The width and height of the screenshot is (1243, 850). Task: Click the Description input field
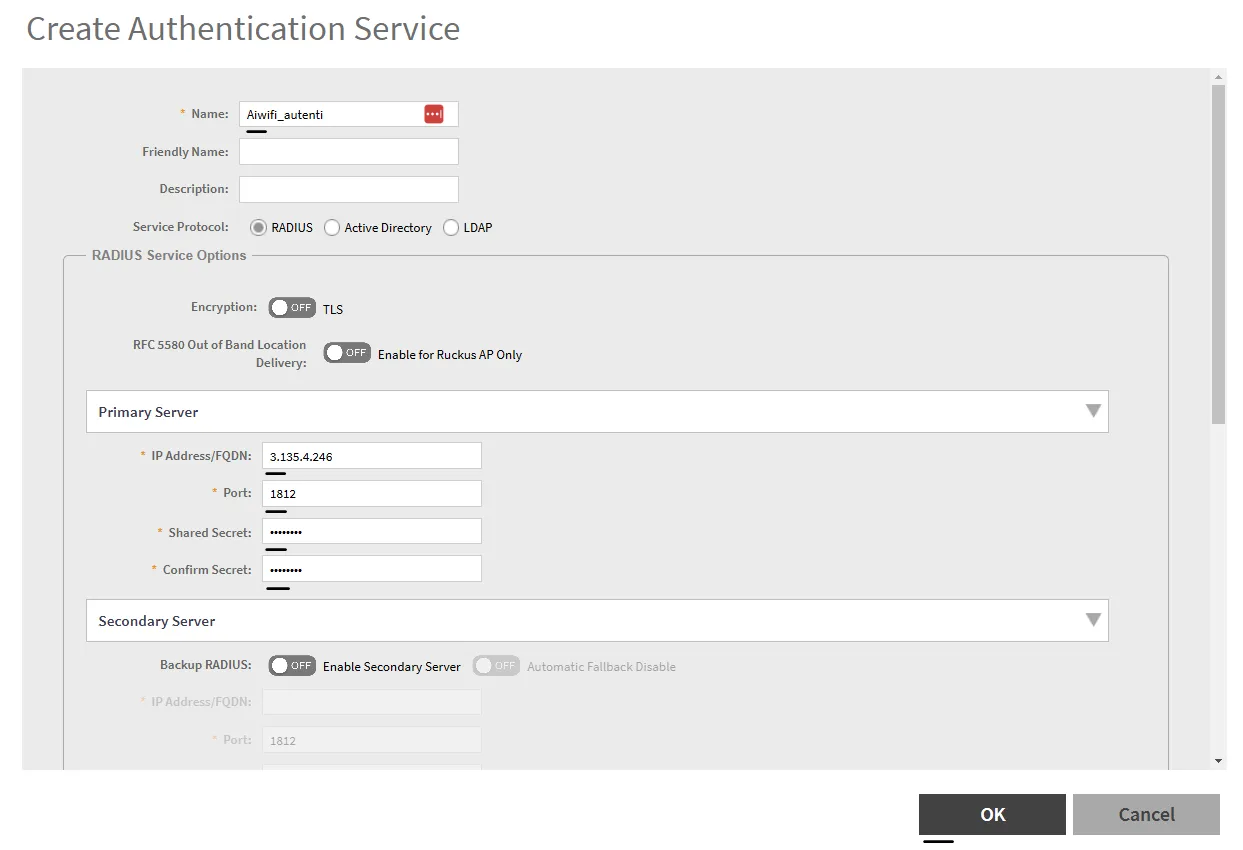[x=348, y=189]
